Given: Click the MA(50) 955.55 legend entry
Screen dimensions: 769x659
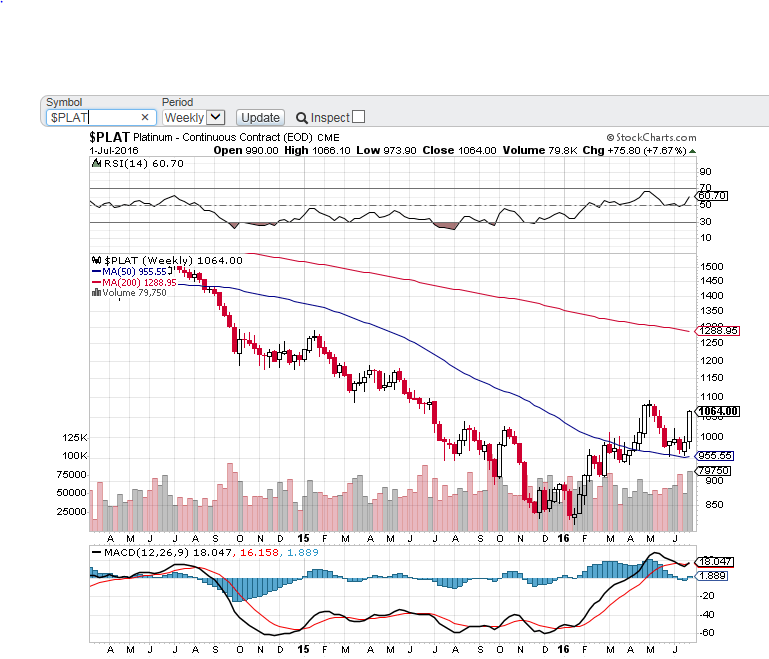Looking at the screenshot, I should tap(129, 272).
